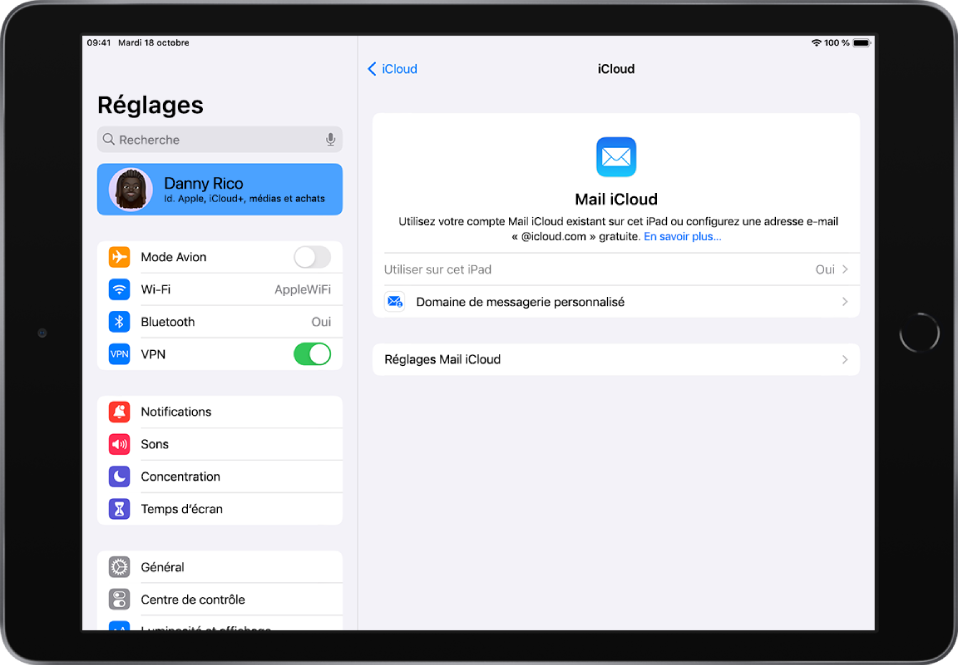Open Danny Rico Apple ID account
Image resolution: width=958 pixels, height=665 pixels.
[220, 189]
